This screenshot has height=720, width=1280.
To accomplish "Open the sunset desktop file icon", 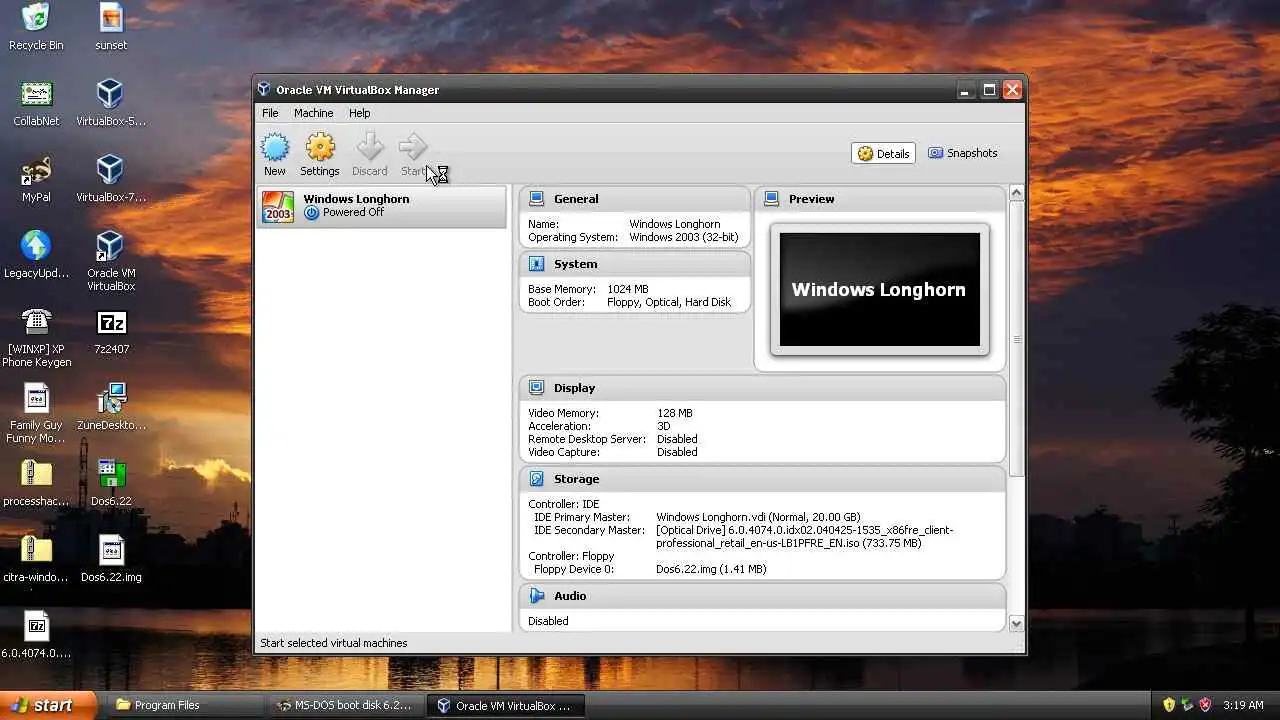I will [111, 17].
